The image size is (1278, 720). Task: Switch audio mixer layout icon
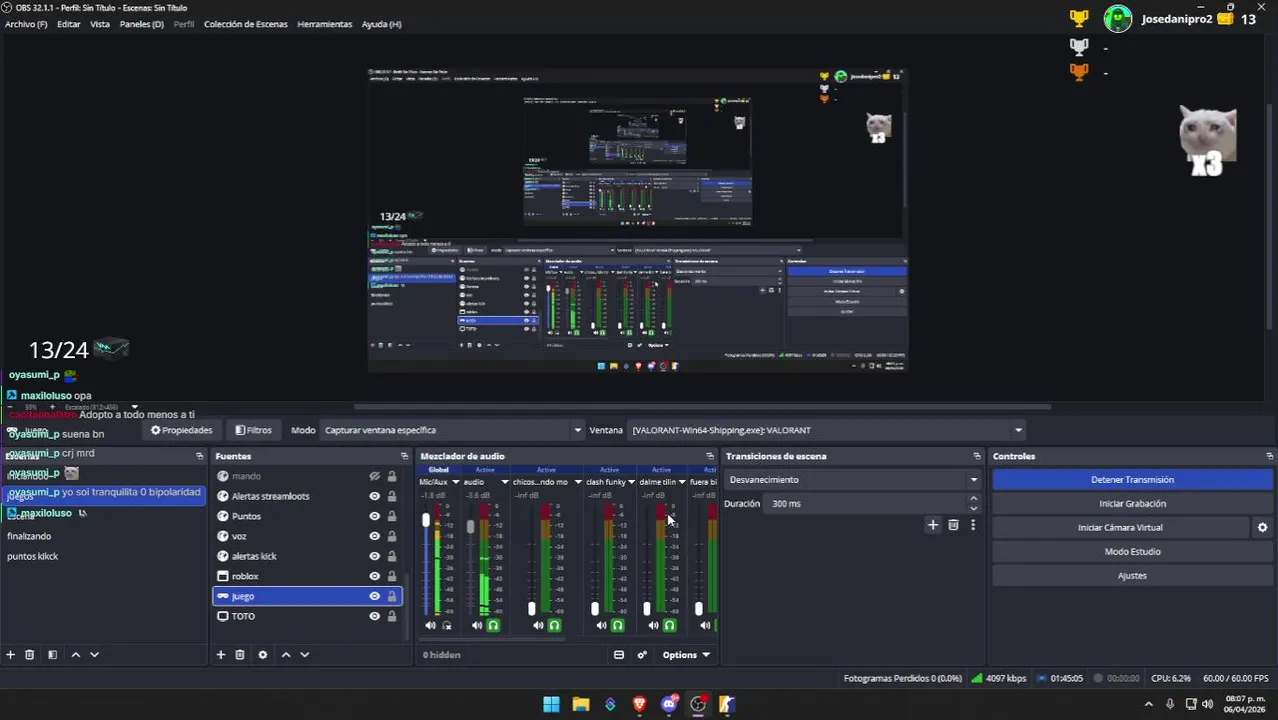point(619,655)
